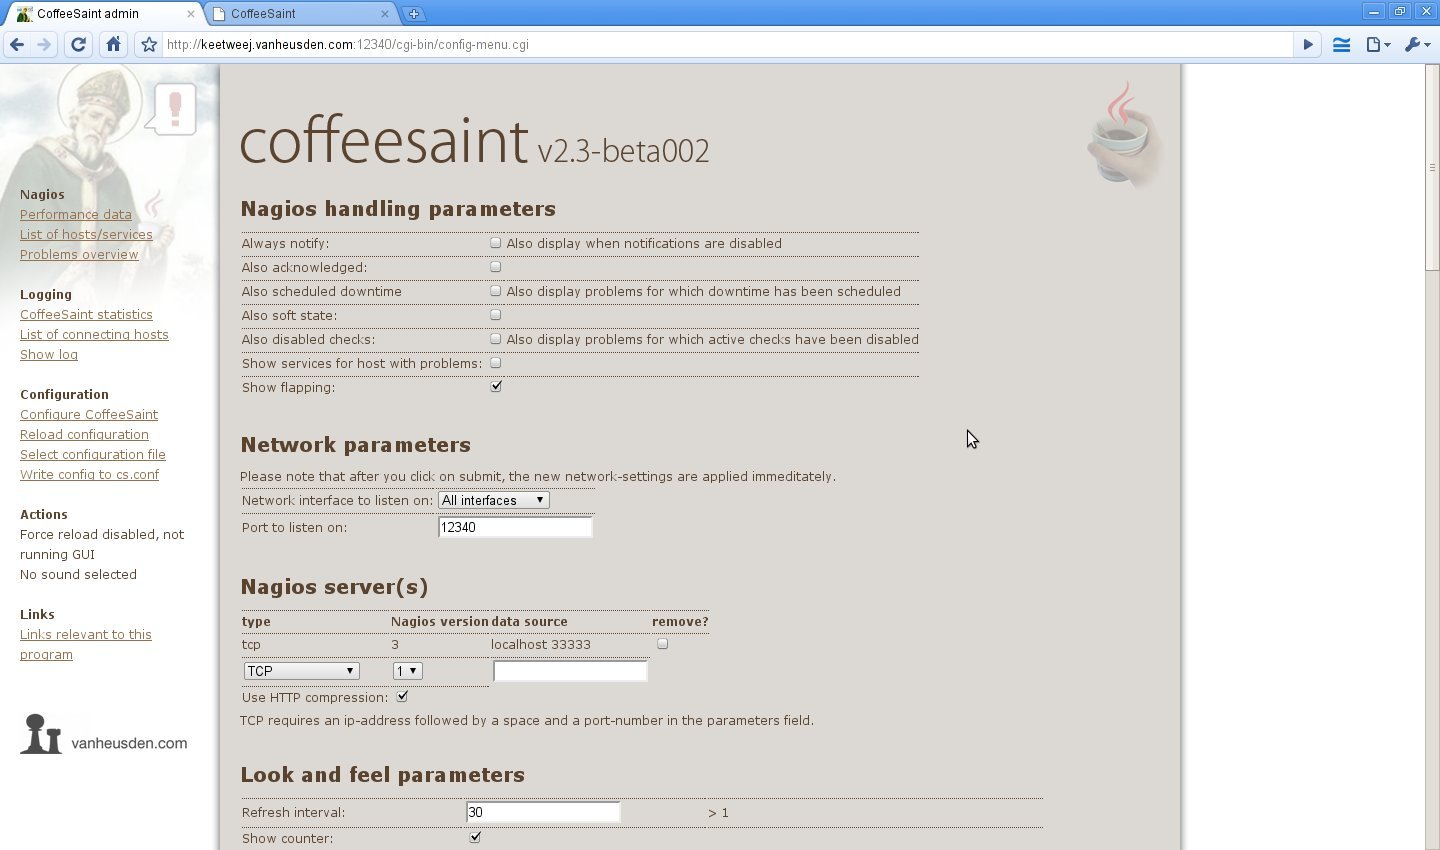Screen dimensions: 1440x850
Task: Go forward to the next page
Action: [x=43, y=44]
